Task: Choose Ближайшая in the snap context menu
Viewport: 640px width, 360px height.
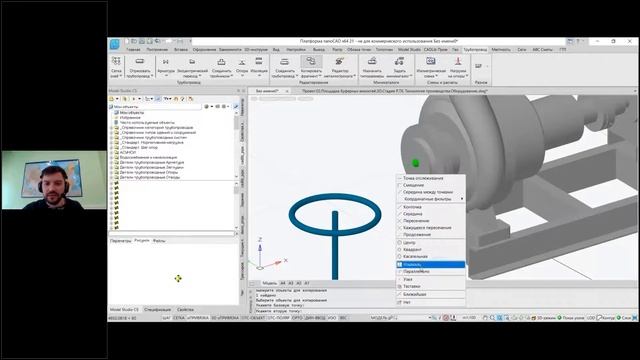Action: coord(431,294)
